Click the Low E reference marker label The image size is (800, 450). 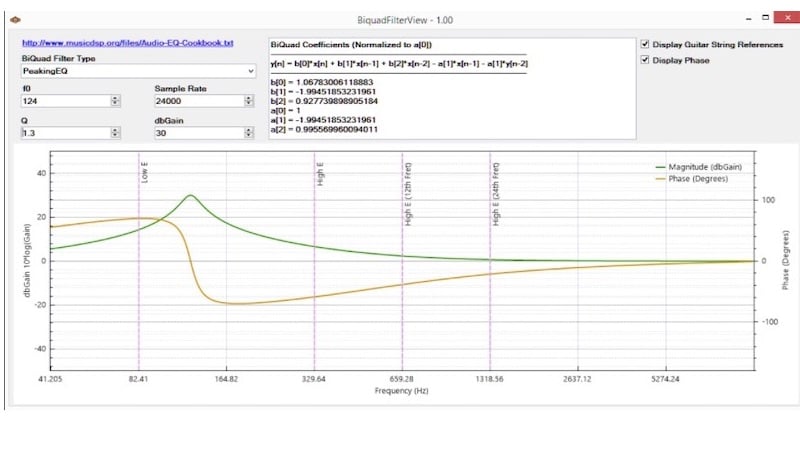tap(144, 172)
